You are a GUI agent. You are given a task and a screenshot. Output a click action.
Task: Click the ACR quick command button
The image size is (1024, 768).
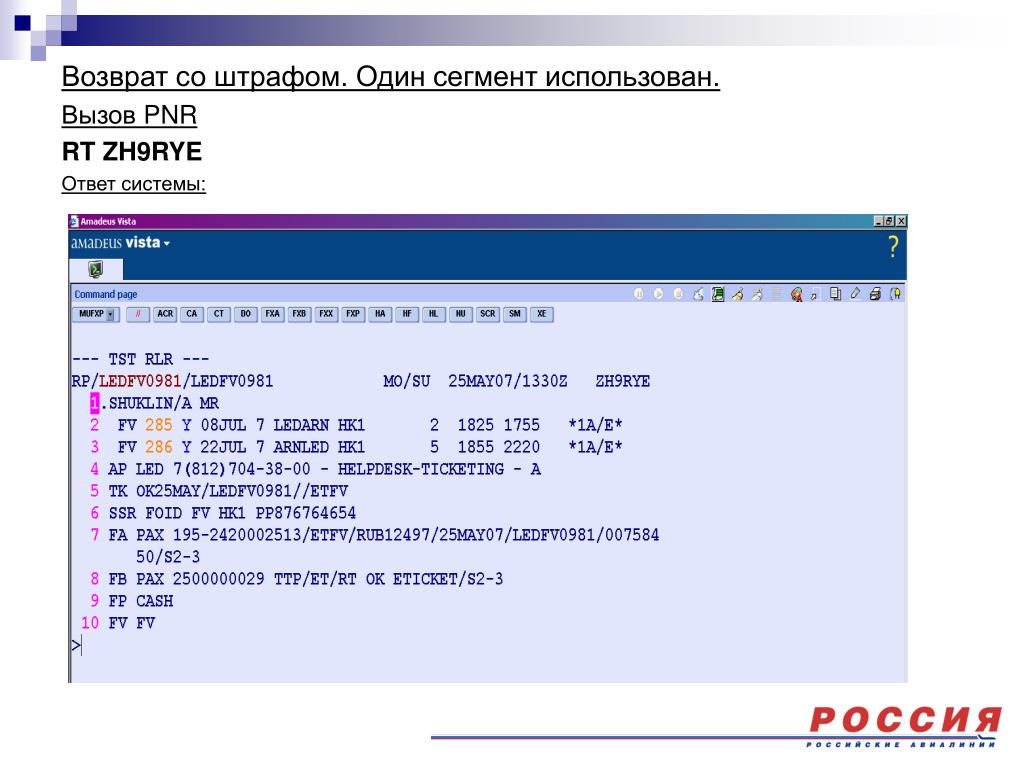pos(165,314)
